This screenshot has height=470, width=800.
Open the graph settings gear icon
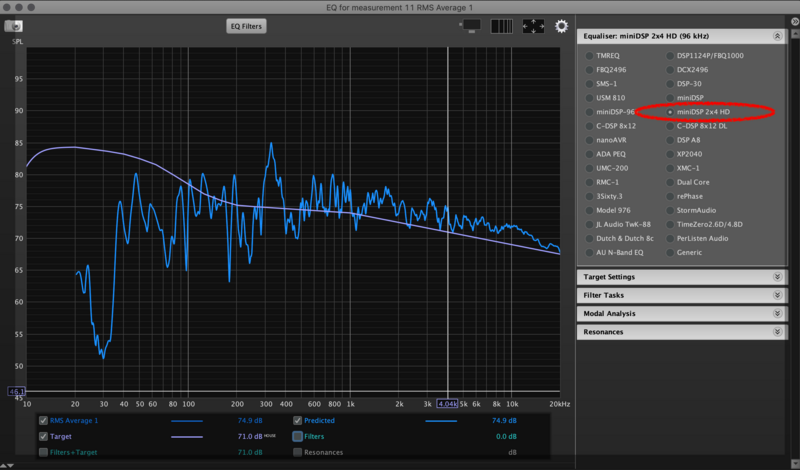[562, 26]
